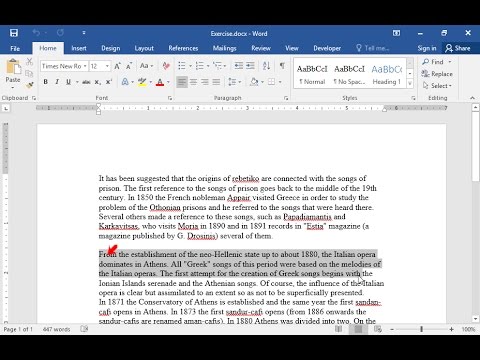This screenshot has width=480, height=360.
Task: Cut the selected text
Action: tap(29, 62)
